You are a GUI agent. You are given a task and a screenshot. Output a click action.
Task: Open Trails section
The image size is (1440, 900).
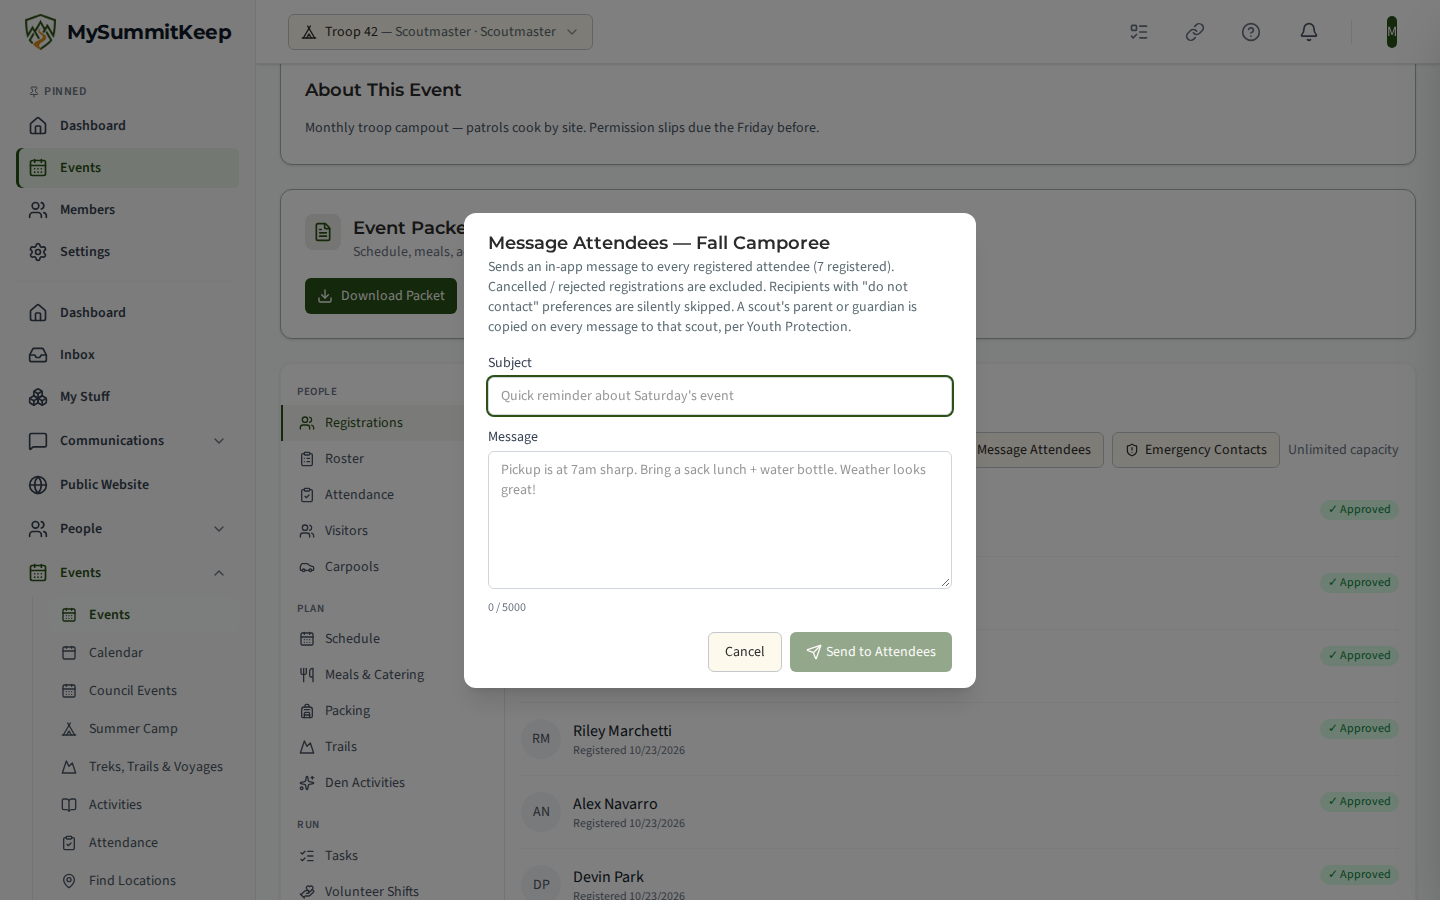click(392, 747)
